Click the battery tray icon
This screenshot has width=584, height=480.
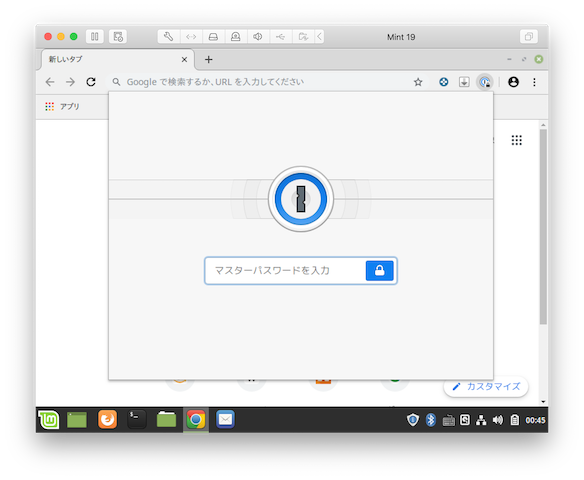pos(515,420)
